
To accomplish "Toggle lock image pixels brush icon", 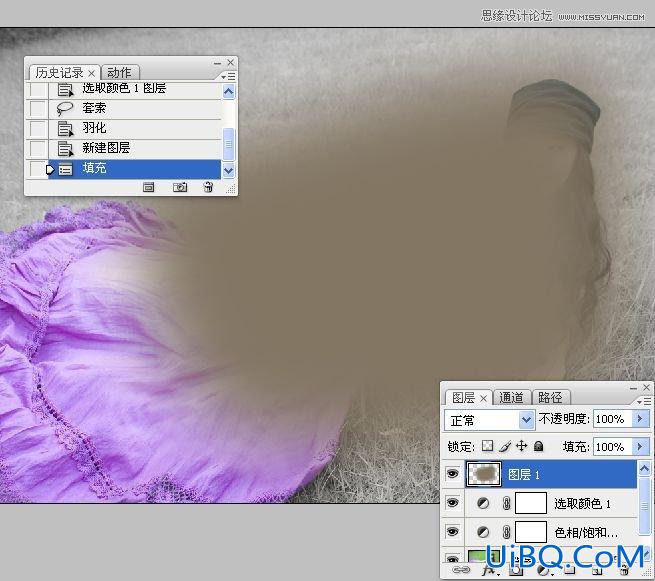I will coord(505,447).
